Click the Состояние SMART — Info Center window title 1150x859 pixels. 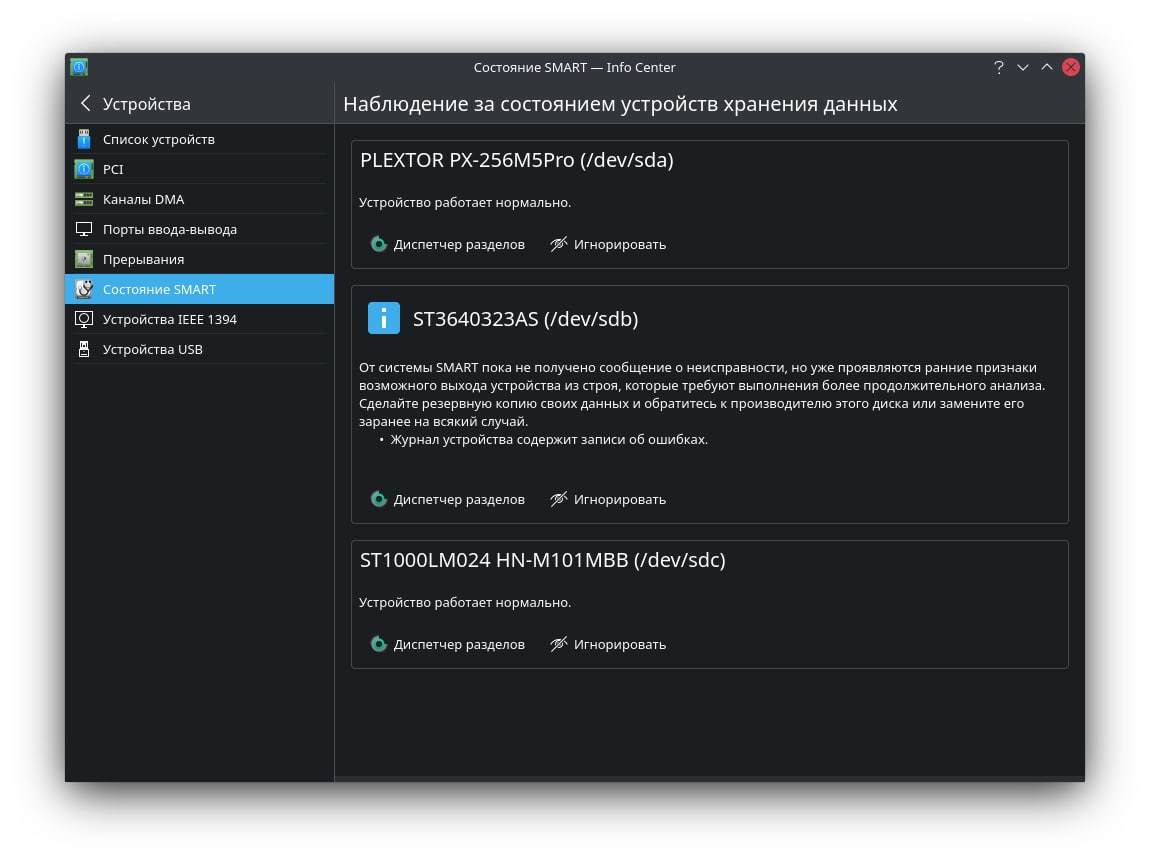574,67
